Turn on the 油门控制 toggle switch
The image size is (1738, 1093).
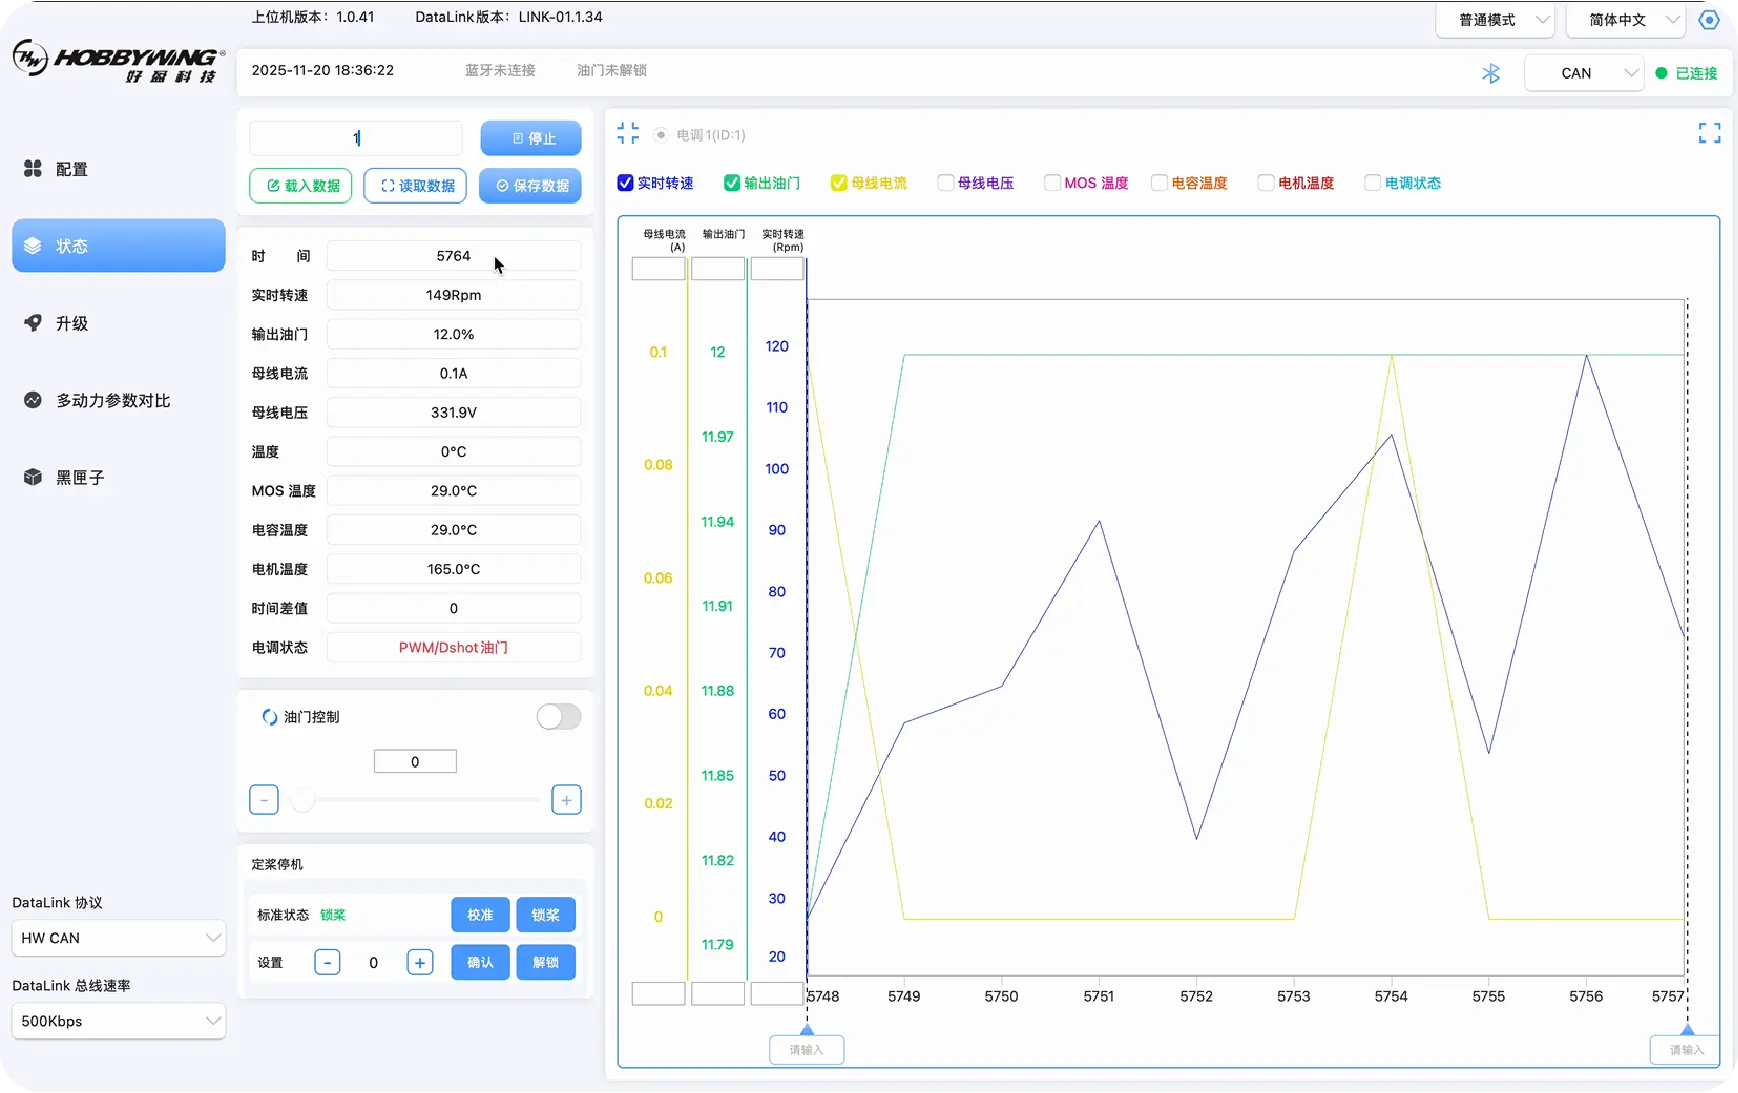(558, 717)
